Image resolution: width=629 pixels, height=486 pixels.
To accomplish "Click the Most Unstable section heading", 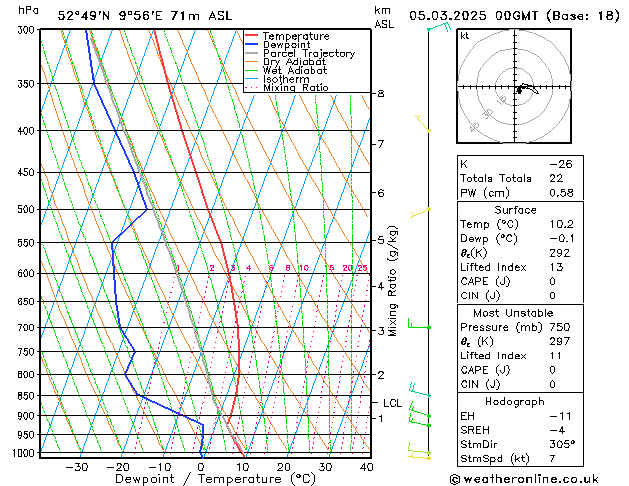I will click(516, 313).
